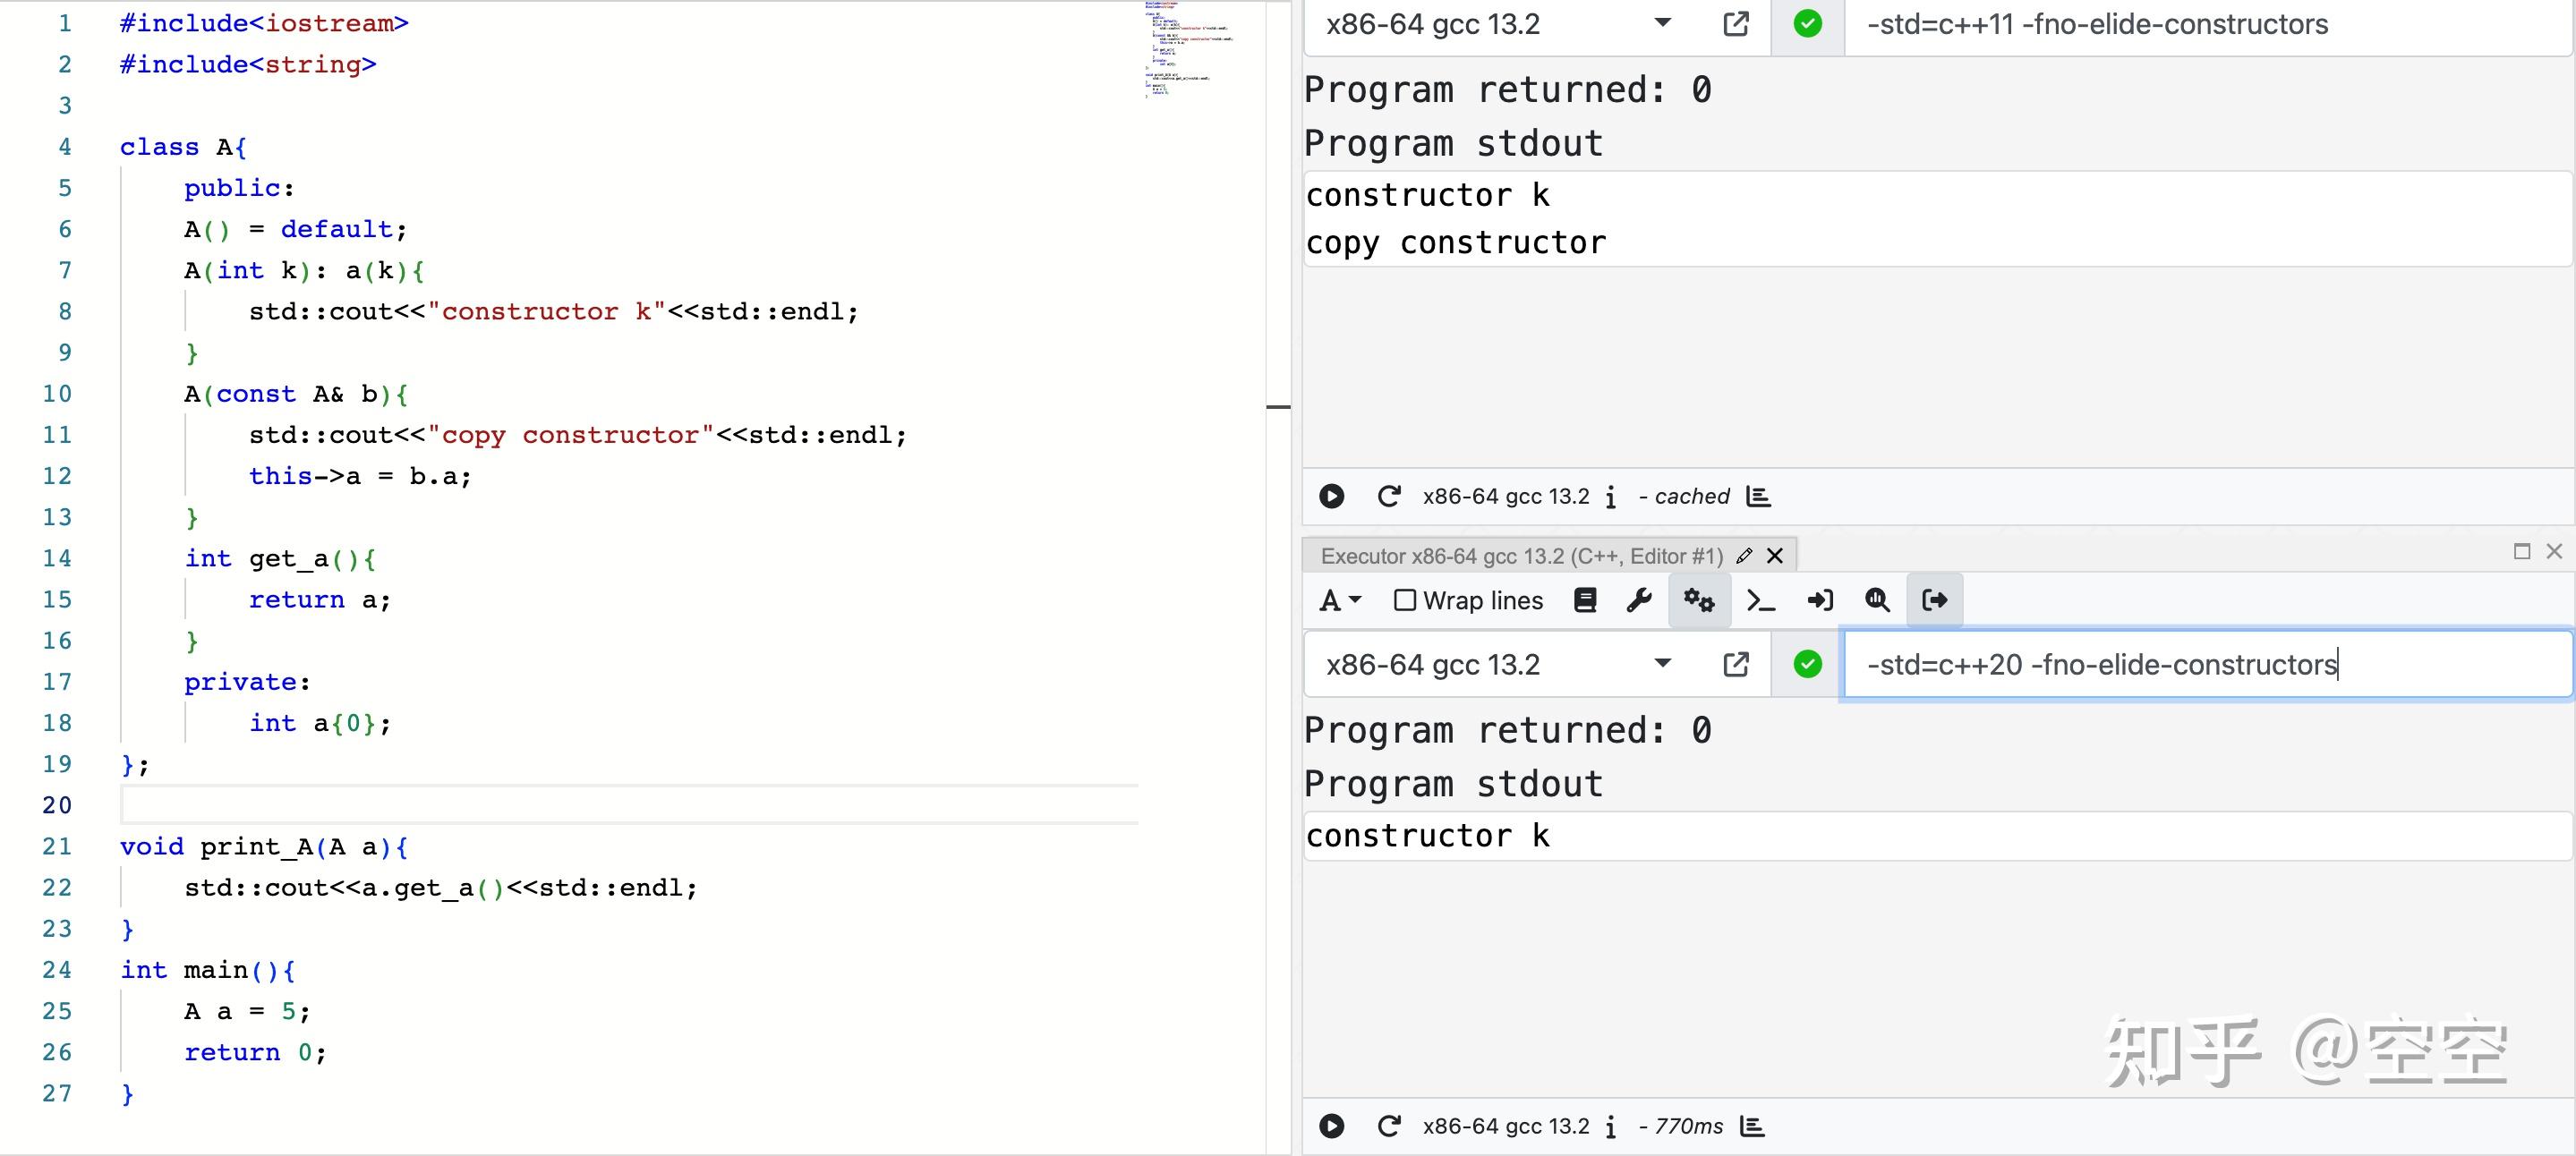2576x1156 pixels.
Task: Open the font size 'A' dropdown
Action: [1340, 600]
